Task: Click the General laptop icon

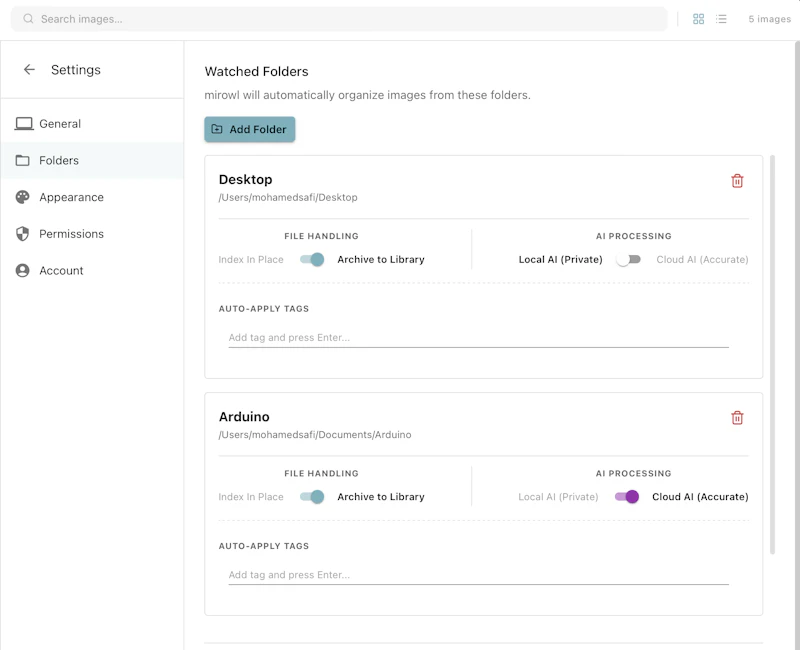Action: coord(23,123)
